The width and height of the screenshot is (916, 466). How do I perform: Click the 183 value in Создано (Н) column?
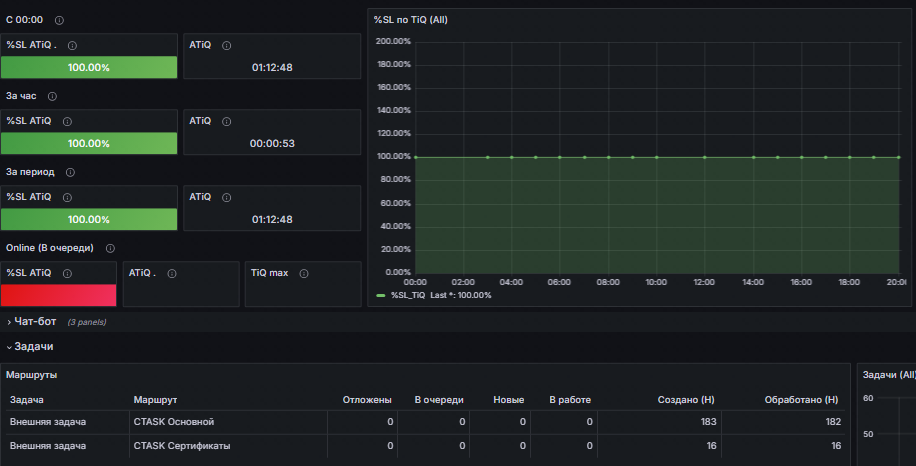(709, 422)
